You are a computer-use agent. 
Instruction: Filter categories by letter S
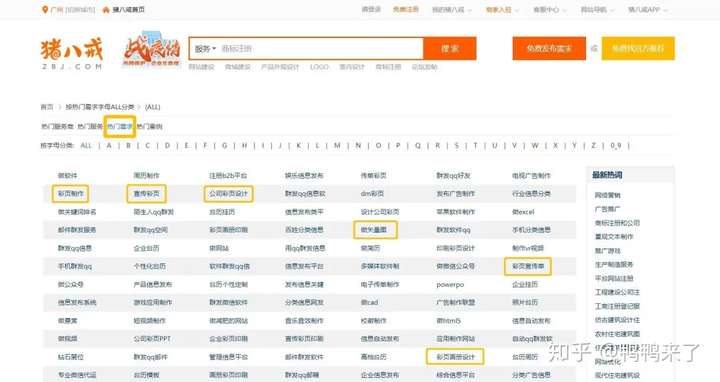click(x=456, y=146)
